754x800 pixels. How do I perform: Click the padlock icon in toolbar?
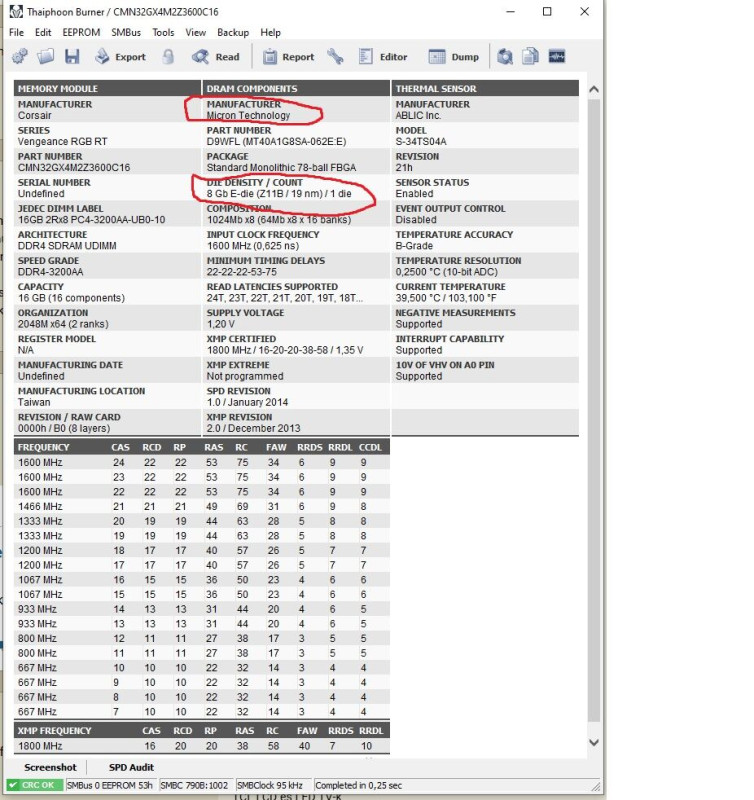pos(168,57)
